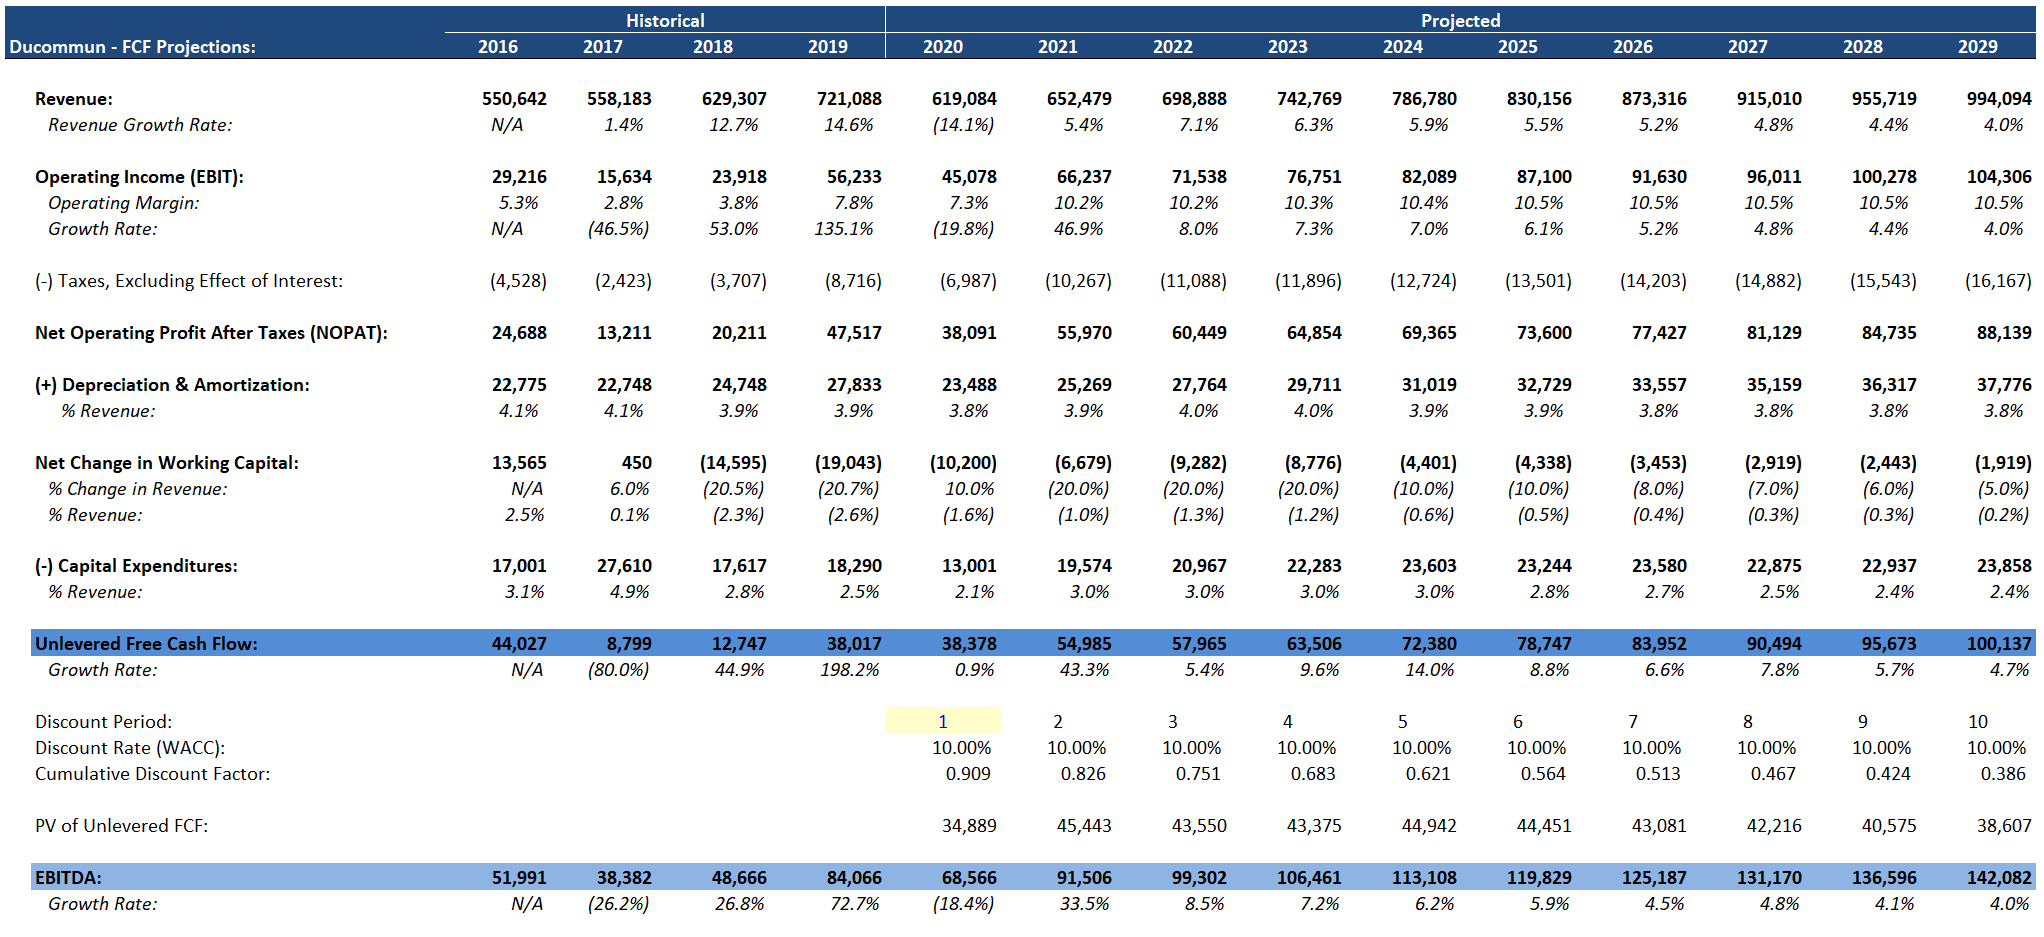Select the 2016 column header
2044x937 pixels.
[x=498, y=47]
